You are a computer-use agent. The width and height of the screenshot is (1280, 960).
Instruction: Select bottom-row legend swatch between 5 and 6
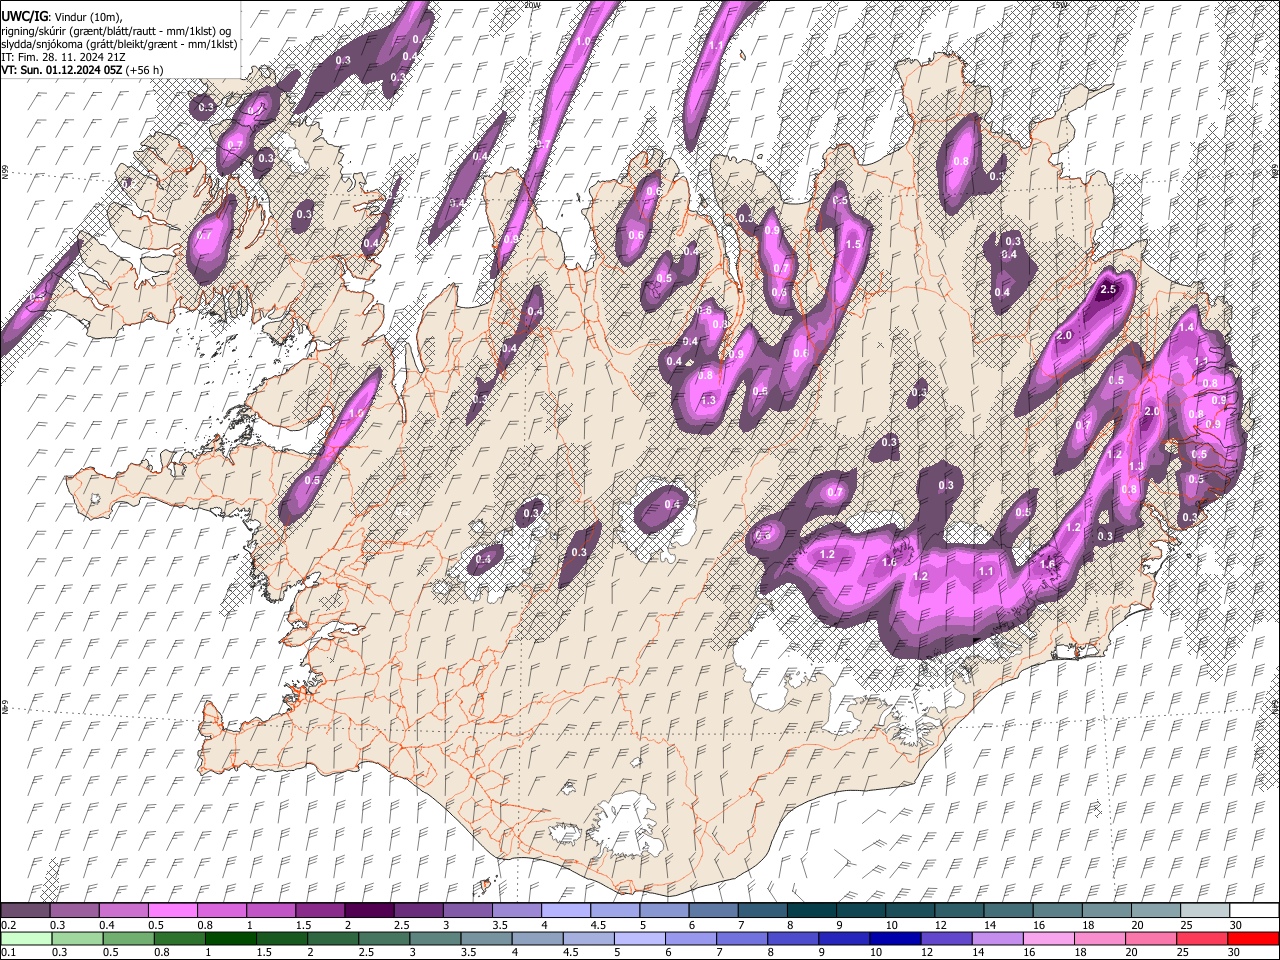(639, 938)
